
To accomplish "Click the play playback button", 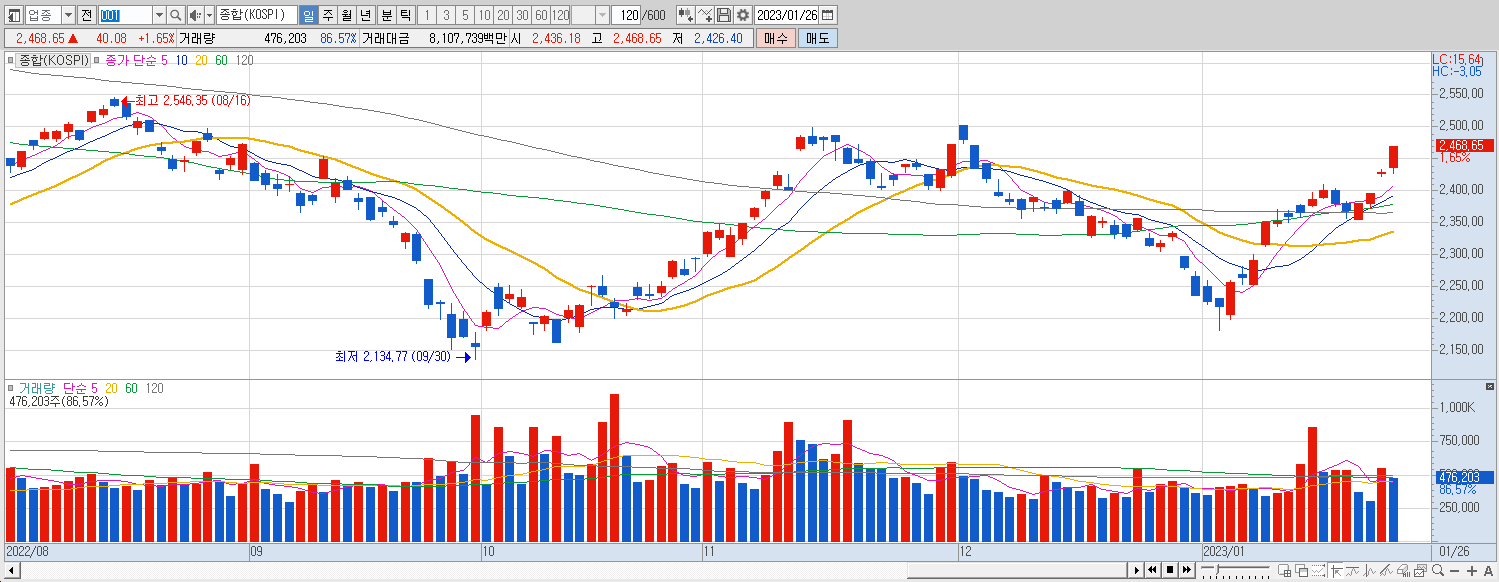I will tap(1137, 570).
